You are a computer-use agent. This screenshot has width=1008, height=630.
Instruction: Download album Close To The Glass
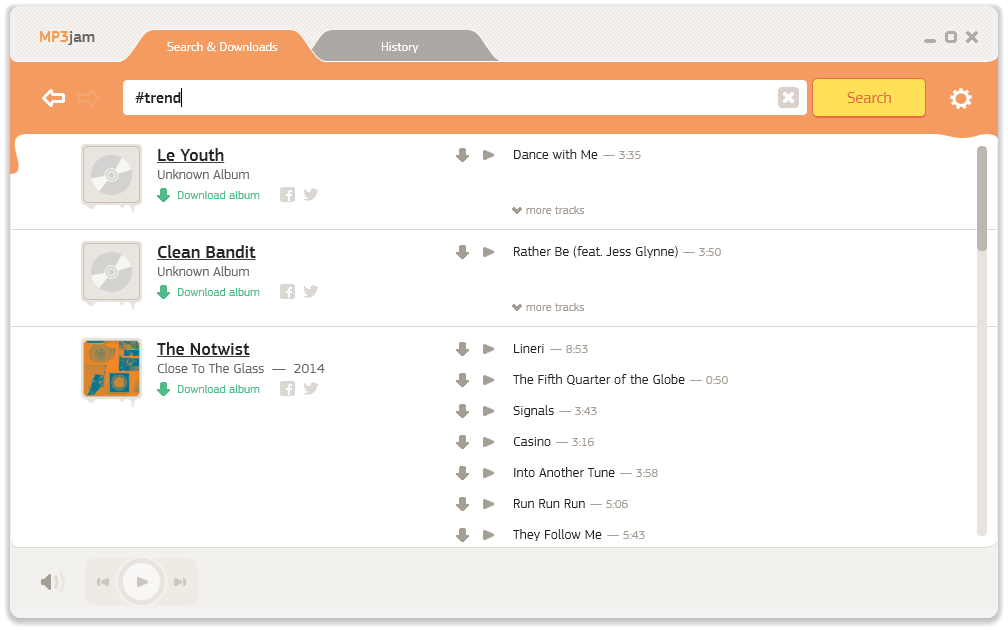pyautogui.click(x=209, y=390)
